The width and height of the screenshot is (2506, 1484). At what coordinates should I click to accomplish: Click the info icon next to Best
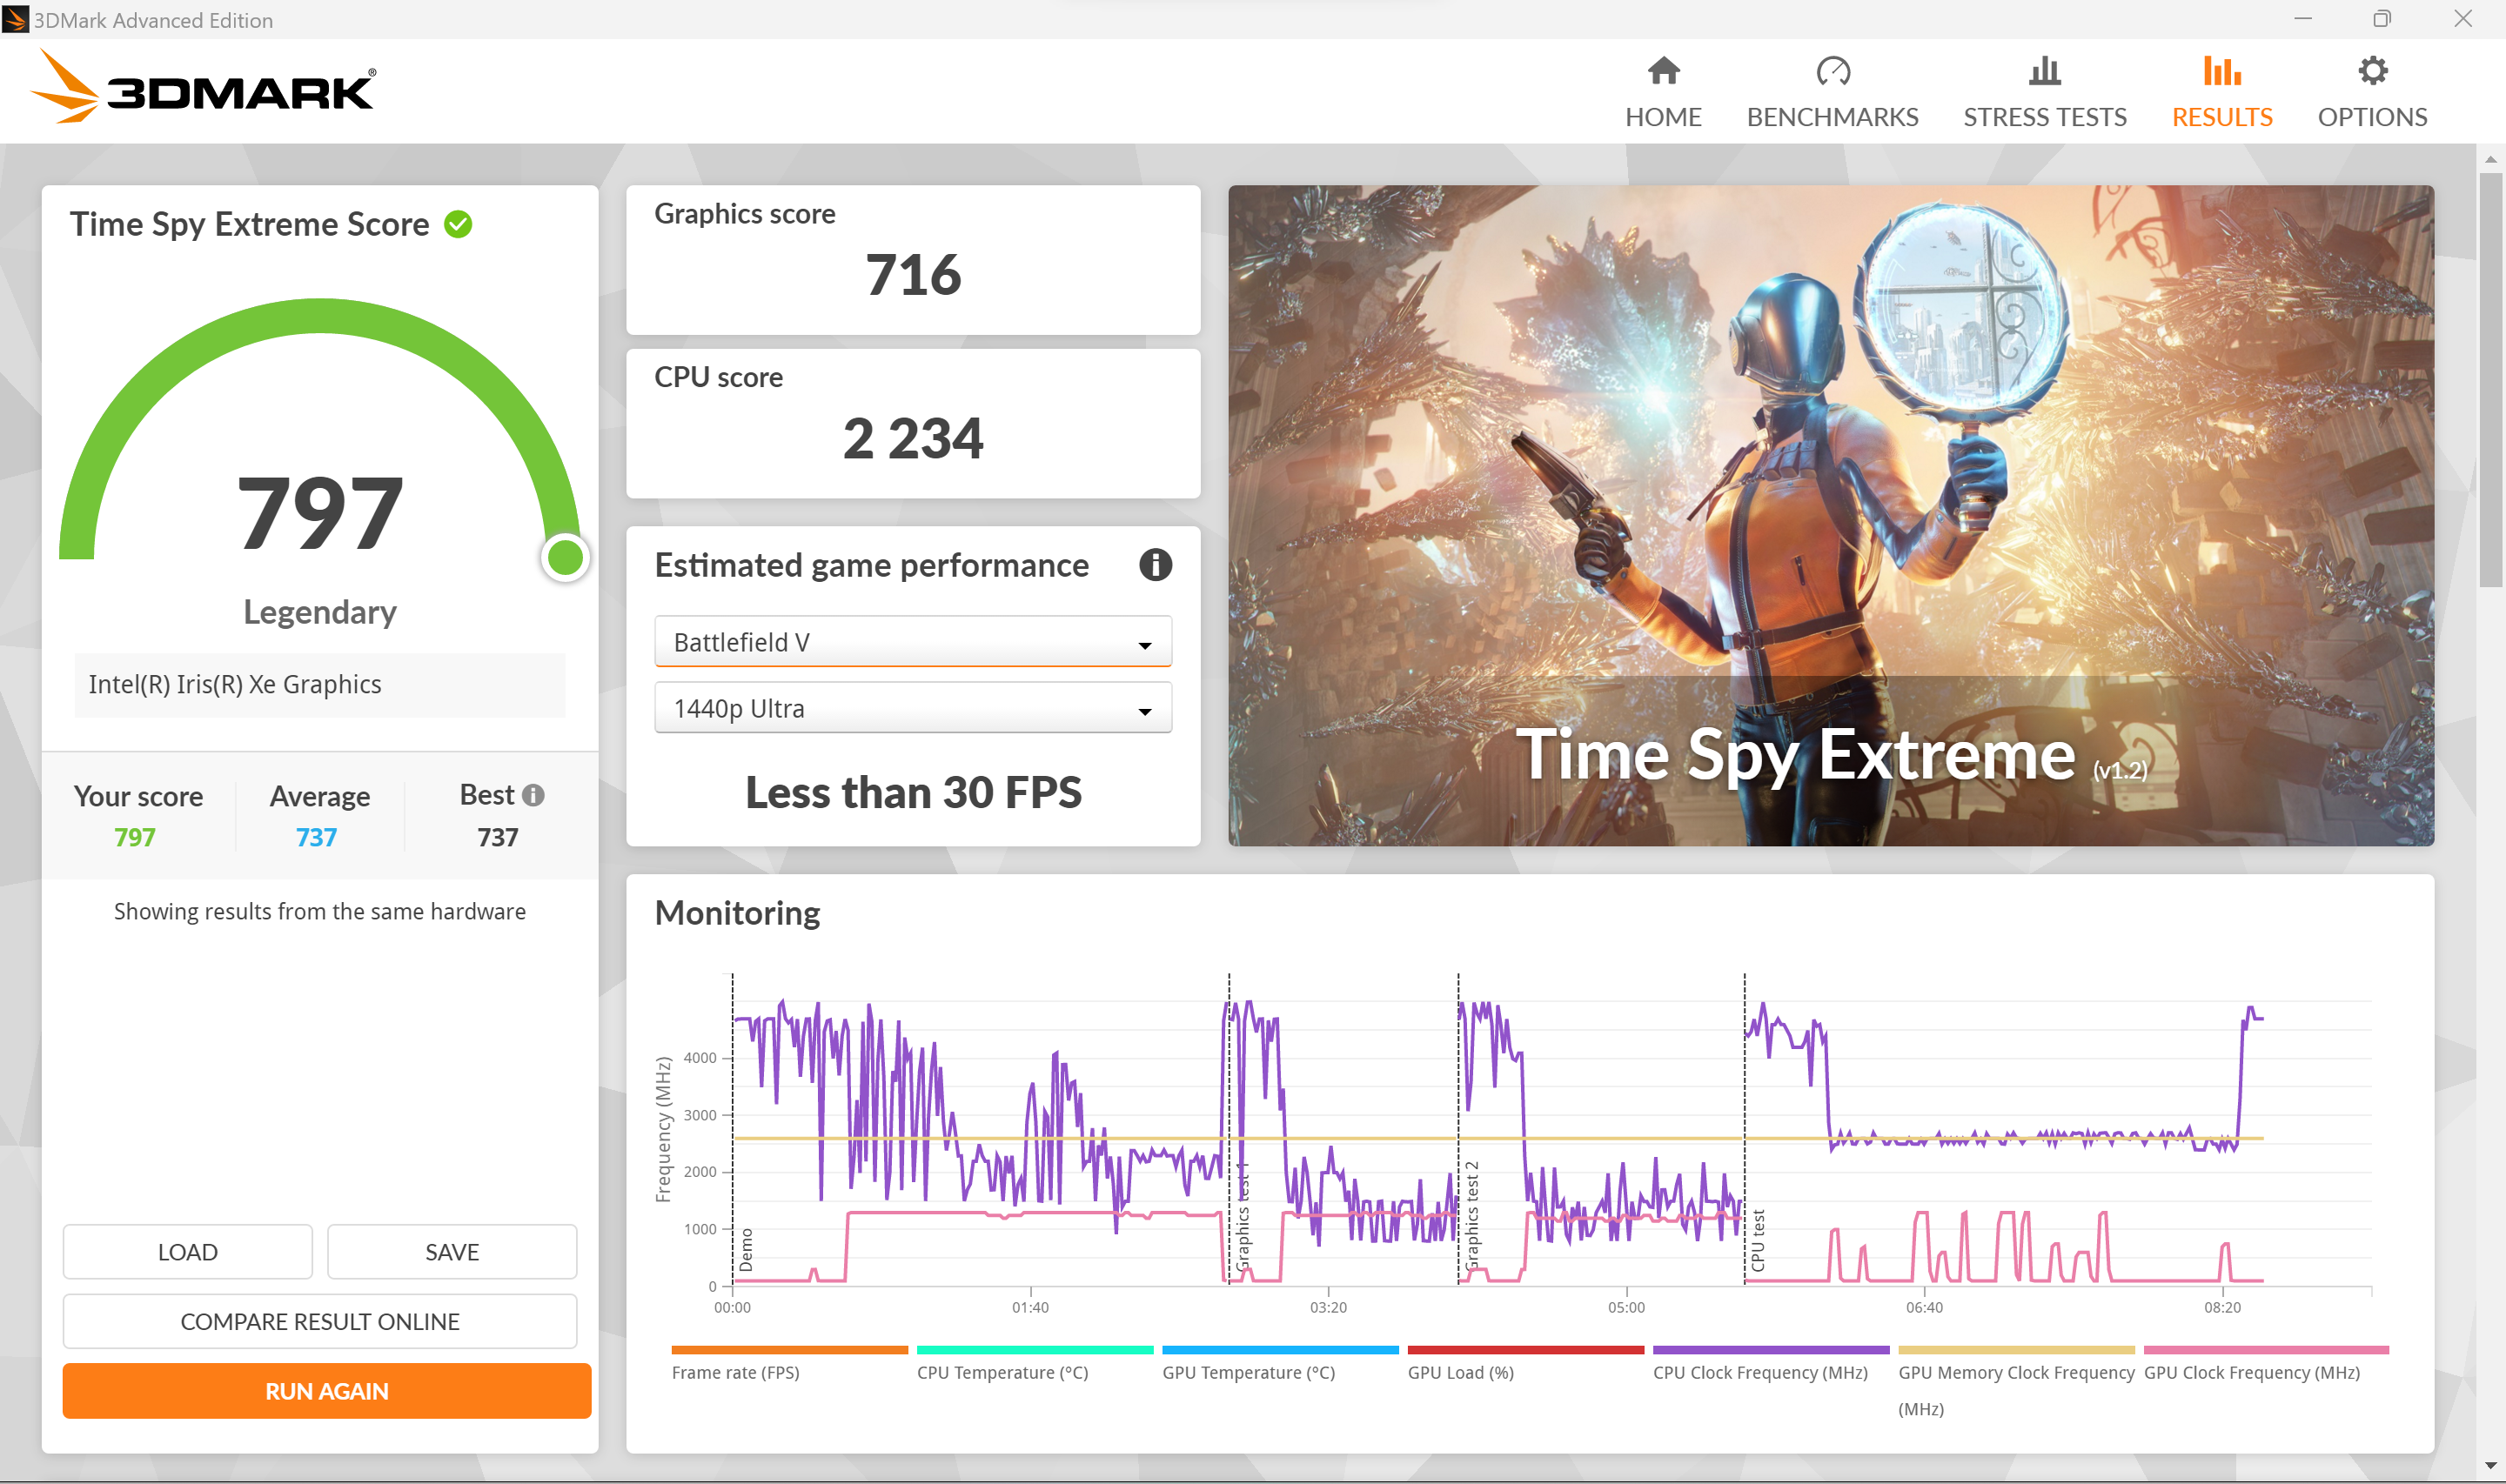(x=534, y=795)
